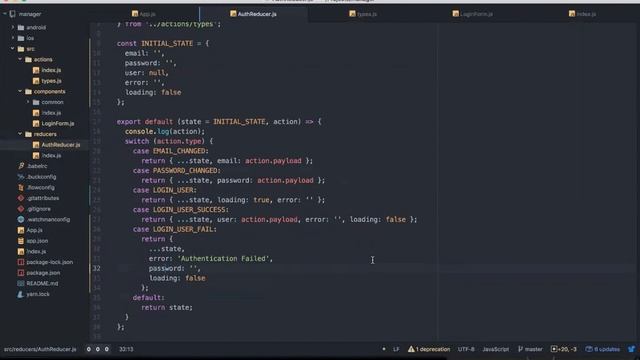640x360 pixels.
Task: Click the manager project repo icon
Action: [13, 14]
